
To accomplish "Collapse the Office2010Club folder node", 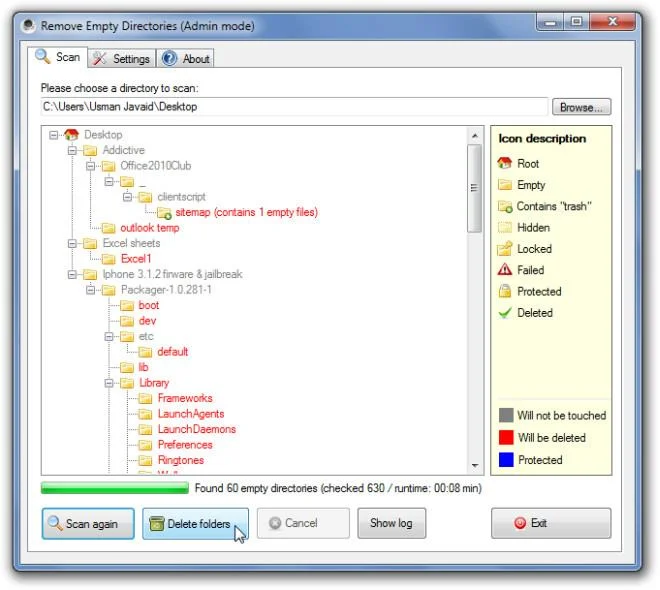I will pos(90,166).
